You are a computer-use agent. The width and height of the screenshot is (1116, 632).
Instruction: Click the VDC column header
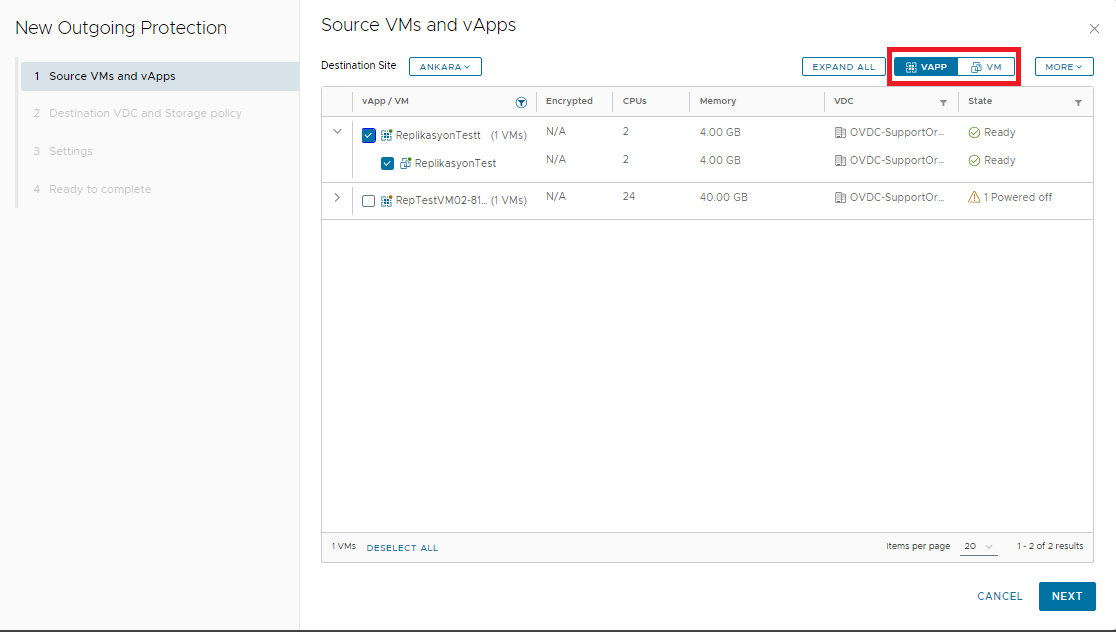(x=843, y=101)
